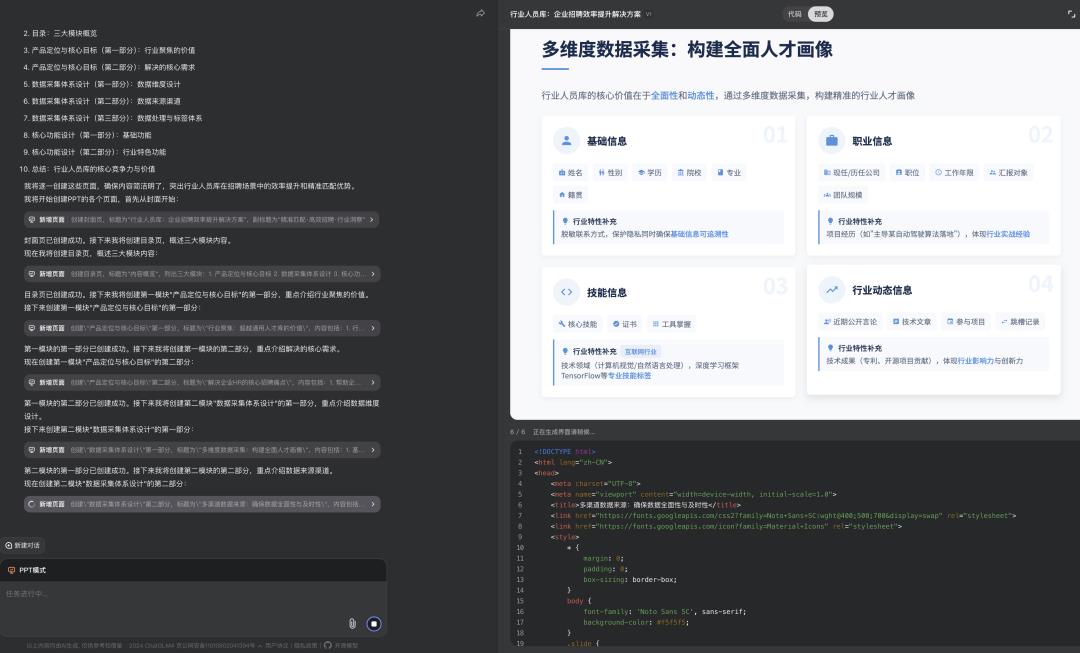Click the PPT模式 mode icon
The image size is (1080, 653).
pos(11,570)
